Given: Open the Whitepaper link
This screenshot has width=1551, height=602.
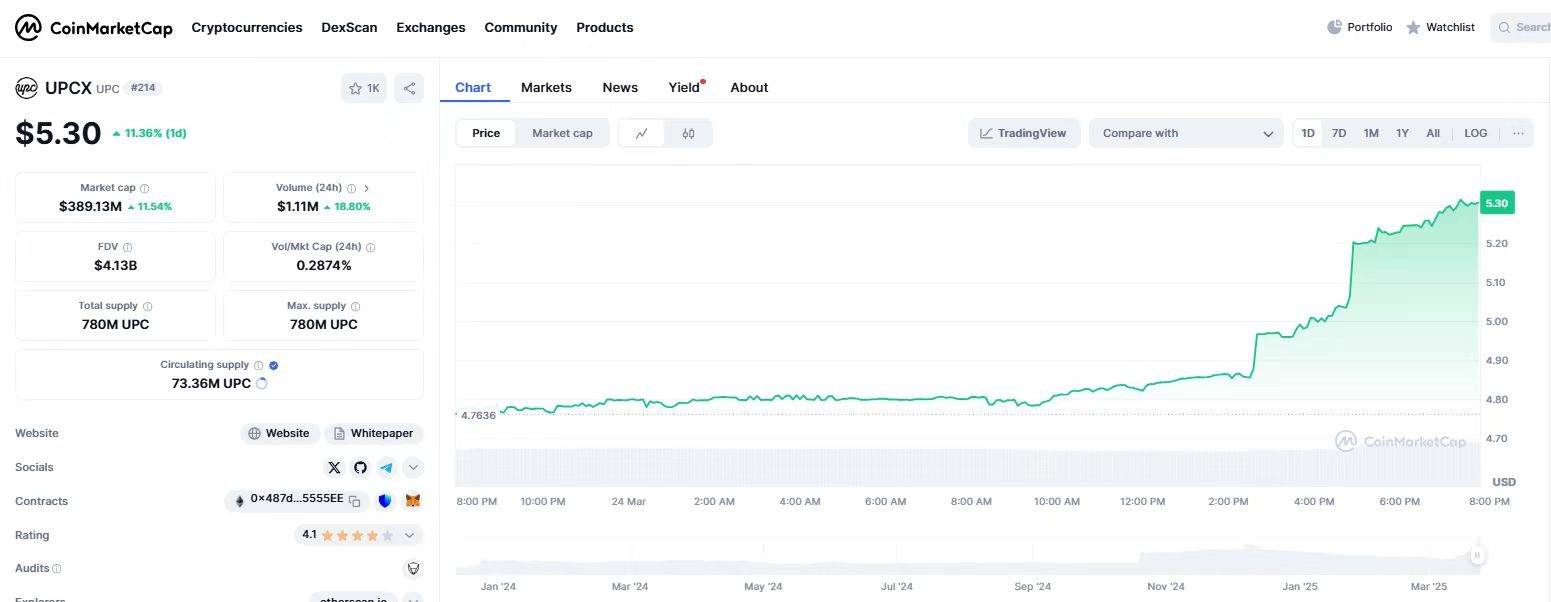Looking at the screenshot, I should point(374,433).
